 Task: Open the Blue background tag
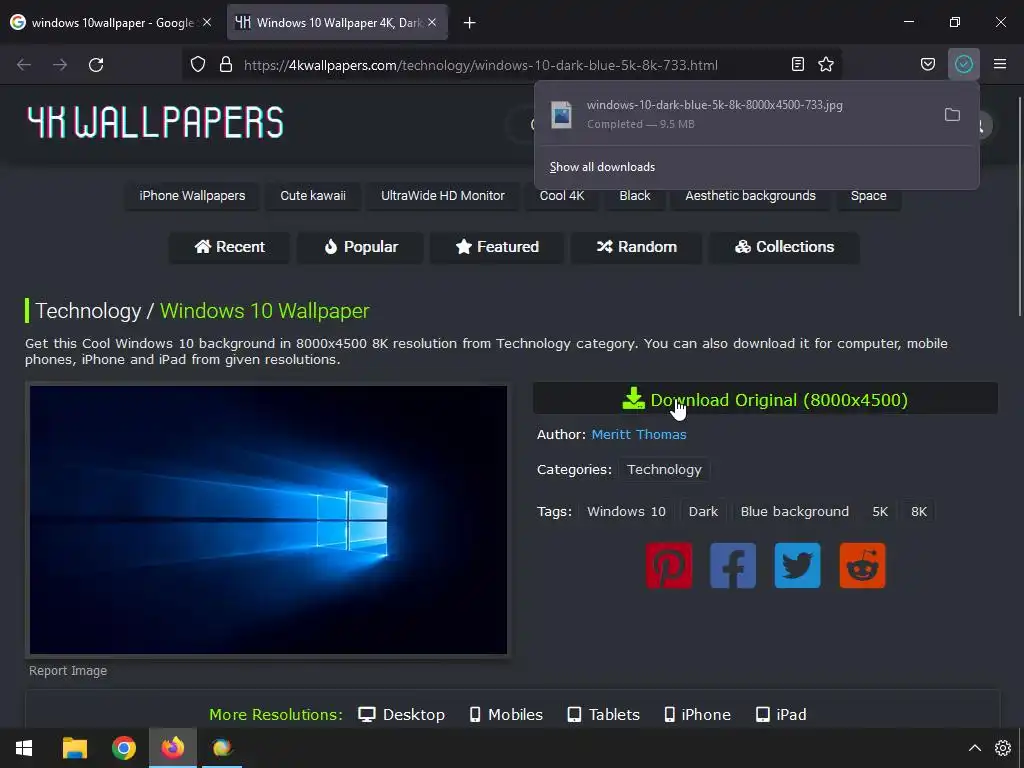pos(795,511)
